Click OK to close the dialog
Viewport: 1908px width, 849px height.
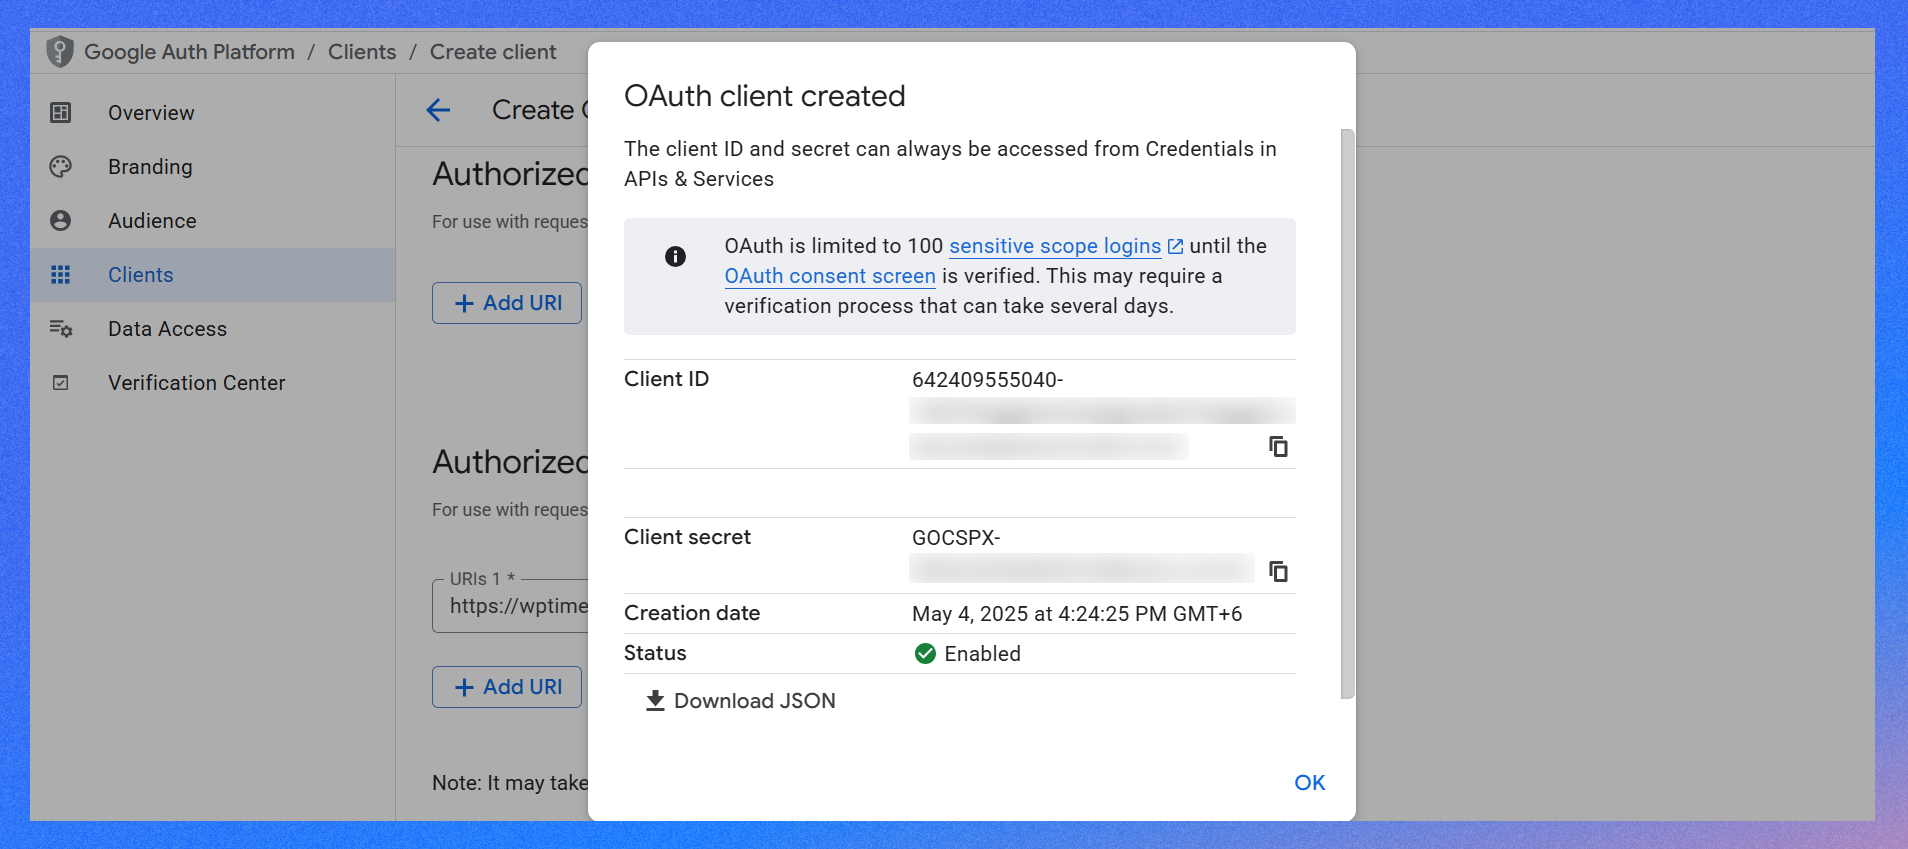(1310, 783)
